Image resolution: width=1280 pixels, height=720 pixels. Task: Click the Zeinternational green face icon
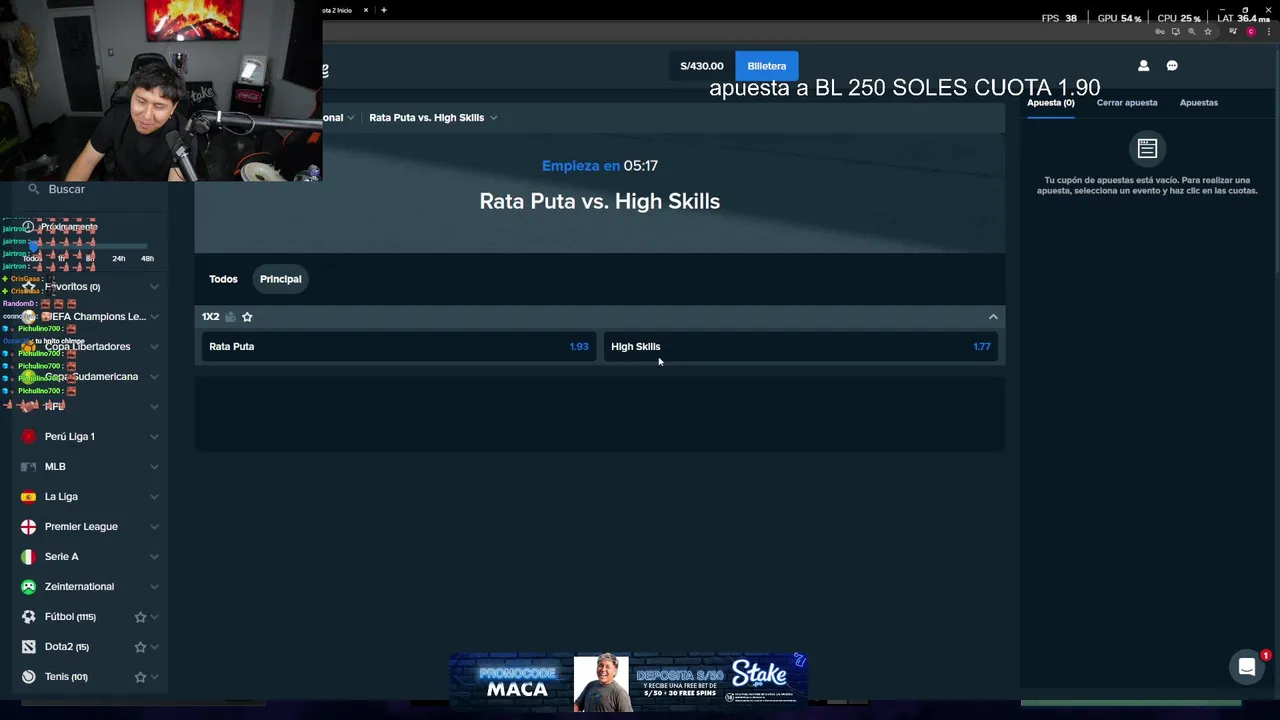[28, 587]
